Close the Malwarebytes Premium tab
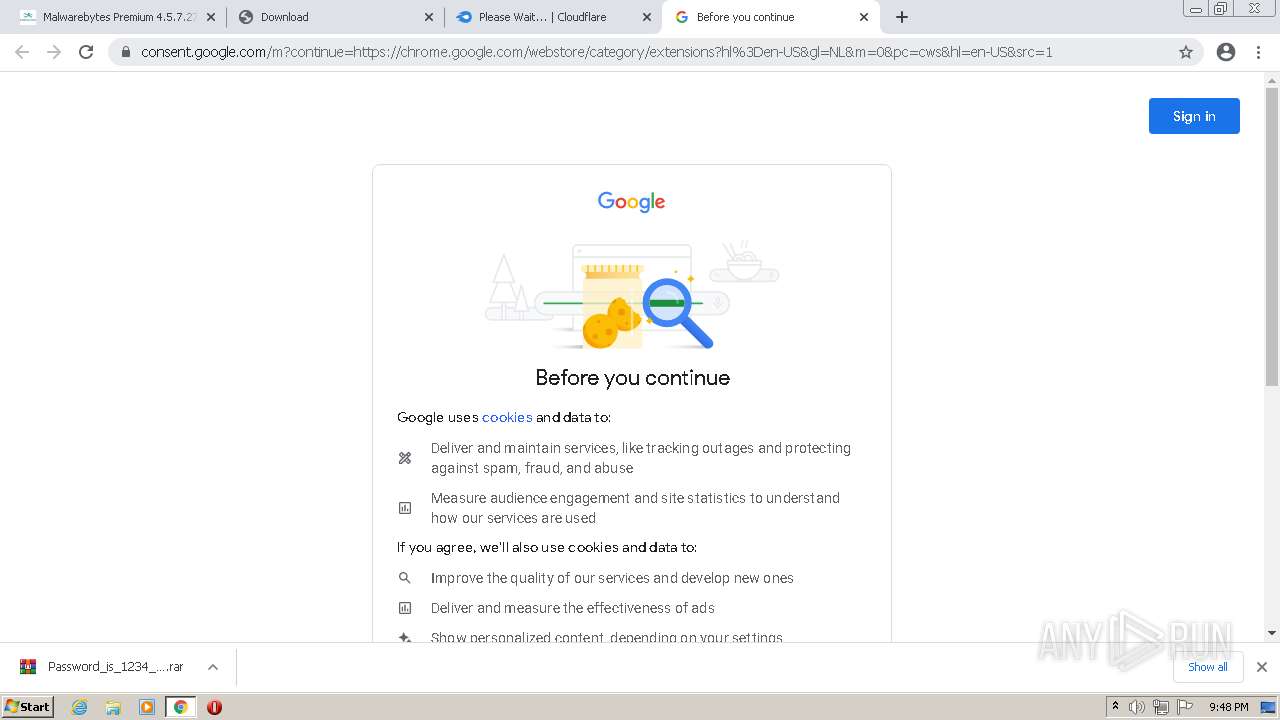Viewport: 1280px width, 720px height. point(210,17)
